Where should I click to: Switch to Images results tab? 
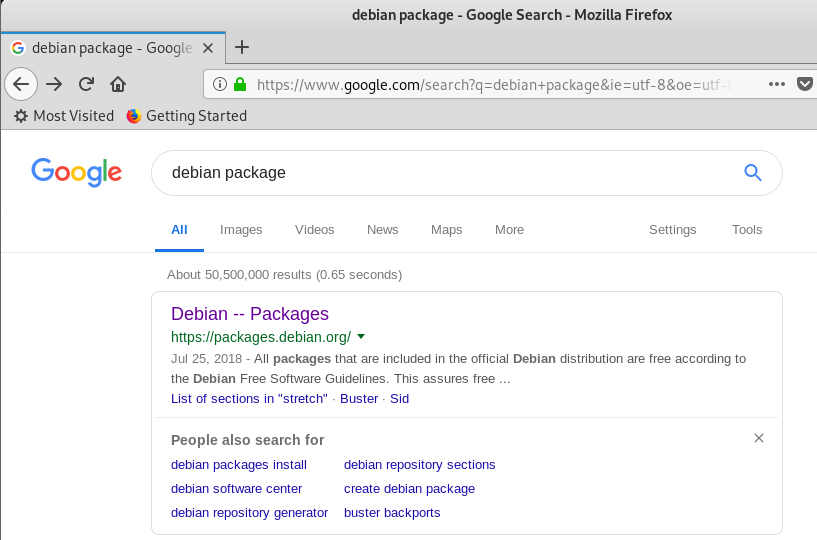click(241, 230)
